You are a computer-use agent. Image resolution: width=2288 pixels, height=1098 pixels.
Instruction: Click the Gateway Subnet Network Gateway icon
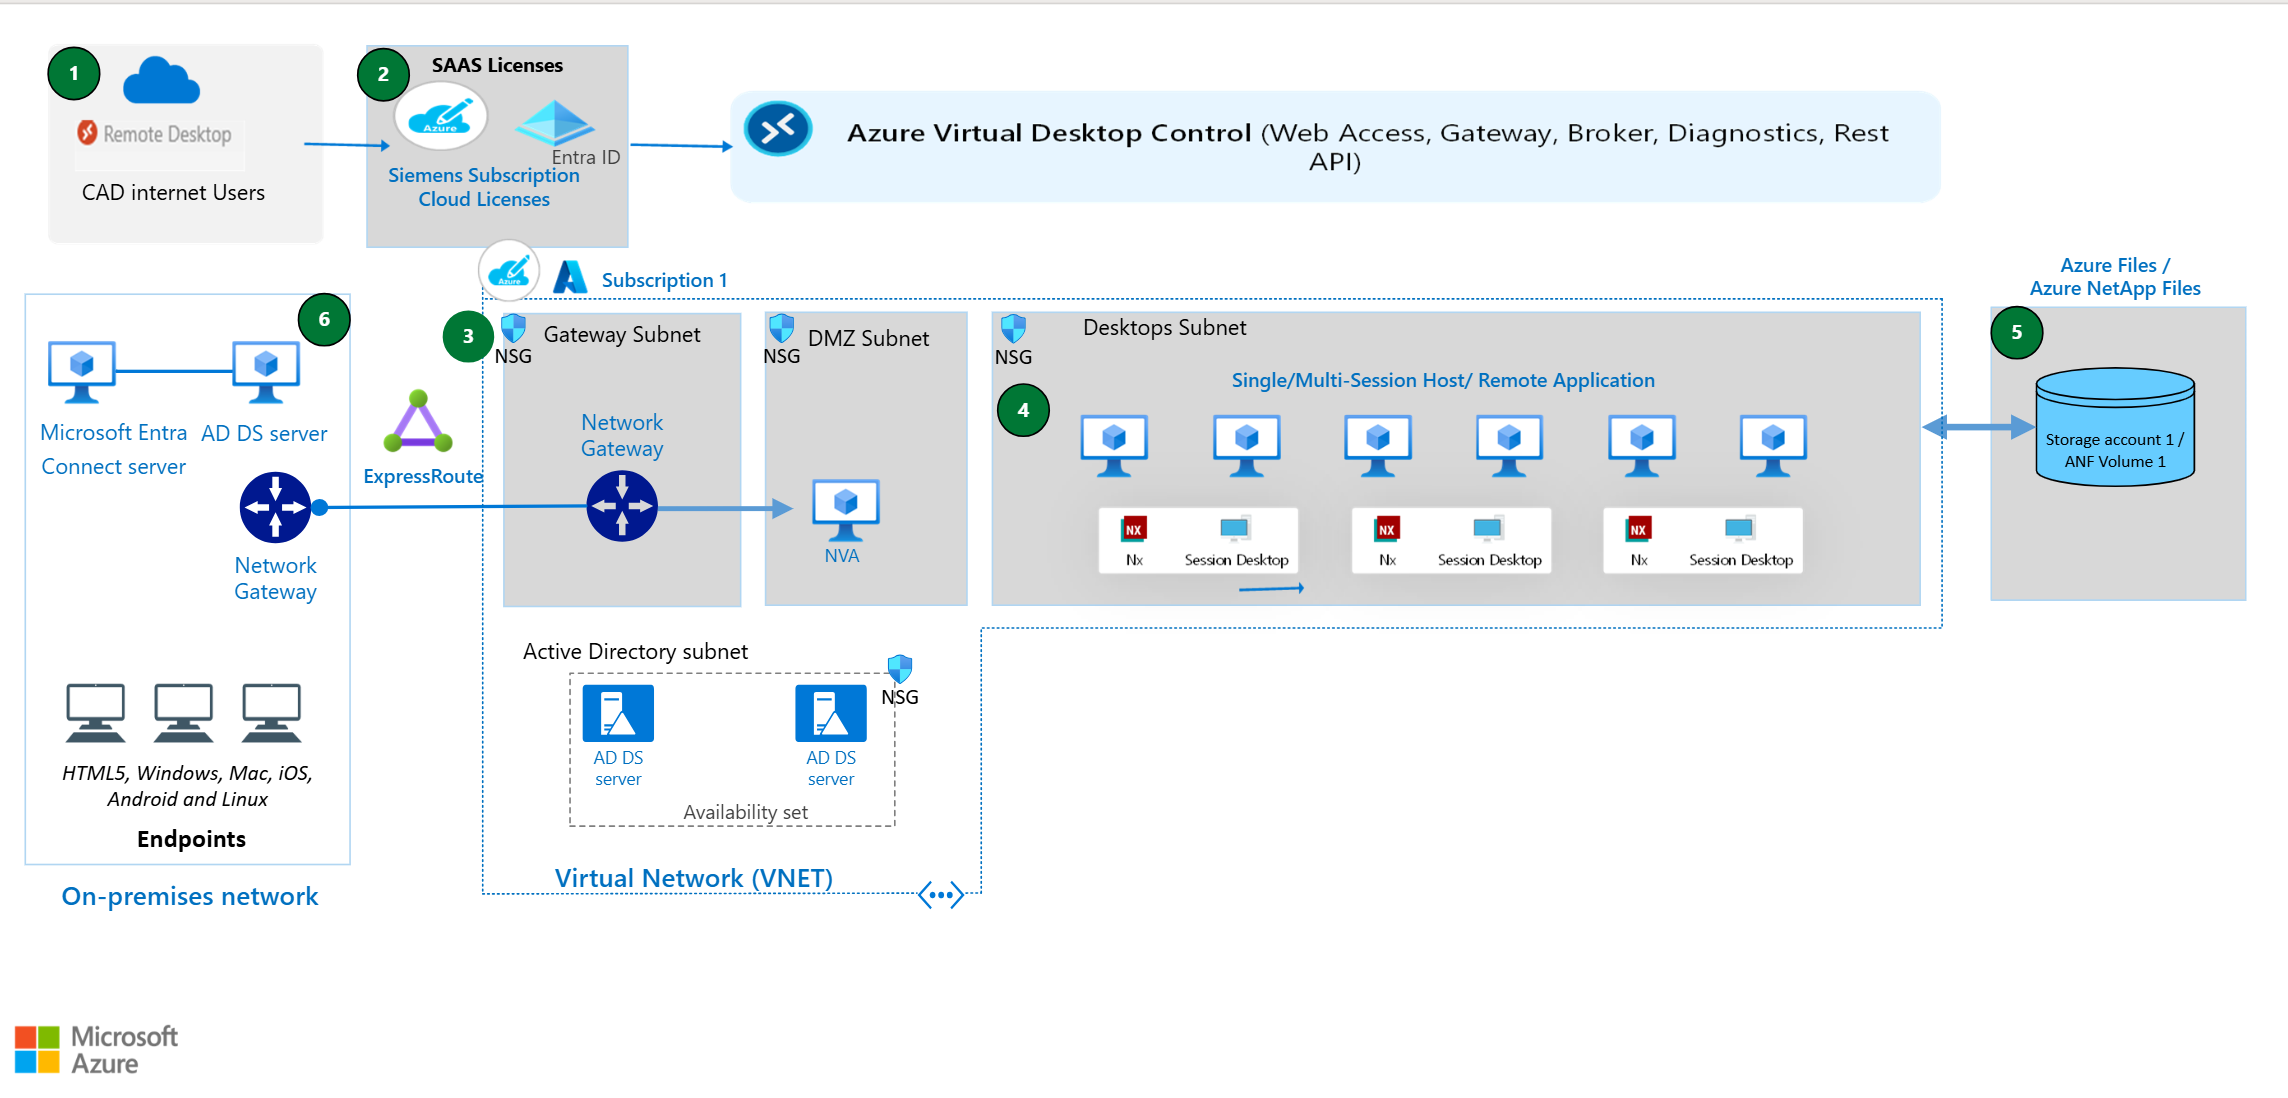622,506
